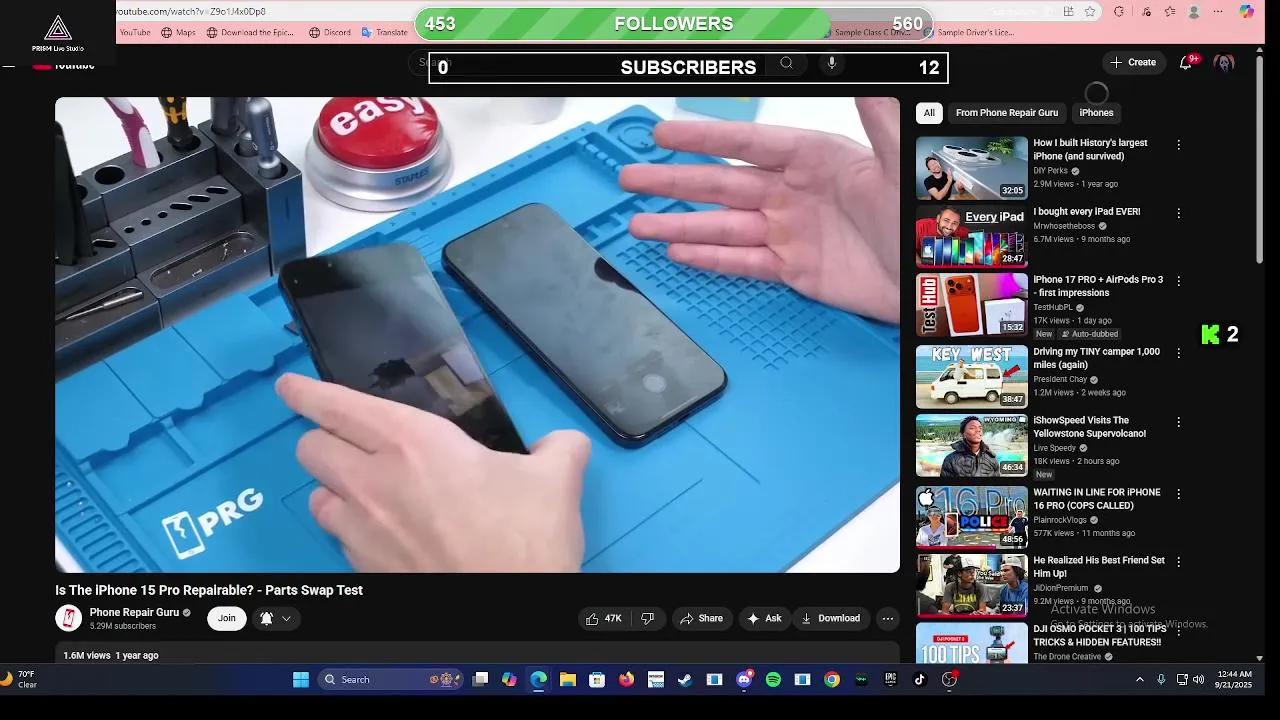
Task: Open the President Chay channel name
Action: tap(1060, 380)
